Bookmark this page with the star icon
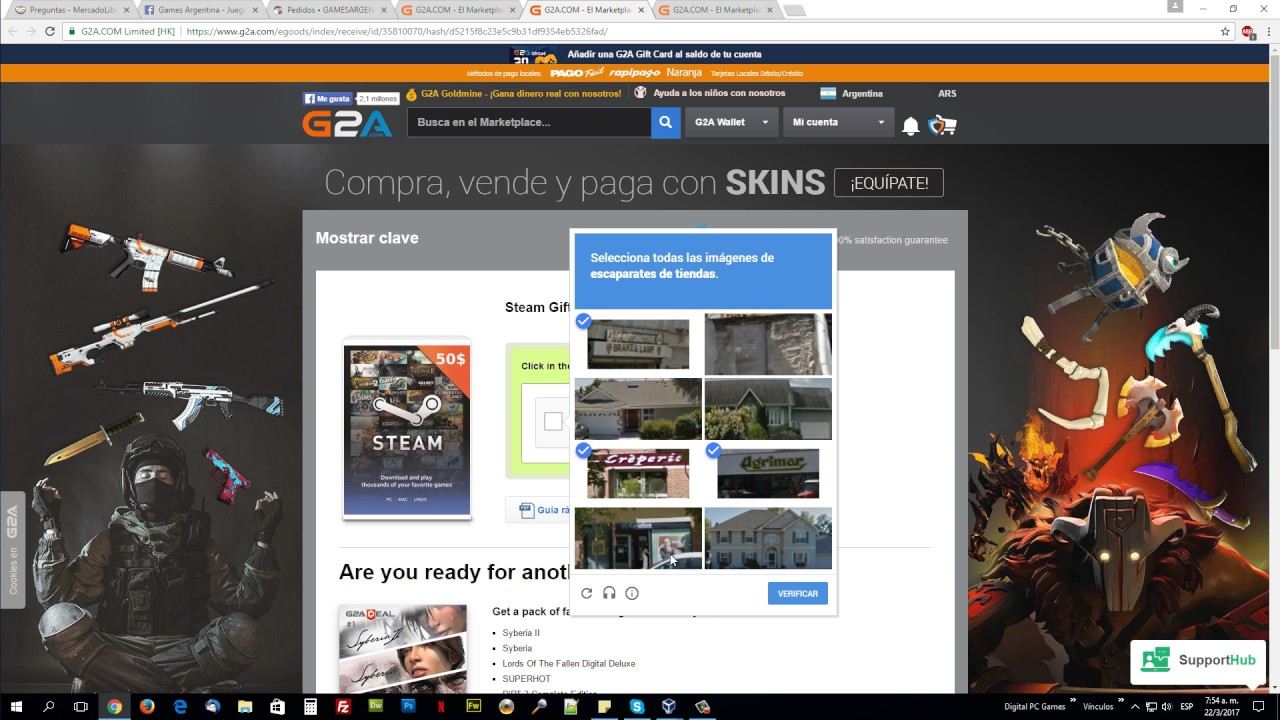This screenshot has height=720, width=1280. (1225, 31)
